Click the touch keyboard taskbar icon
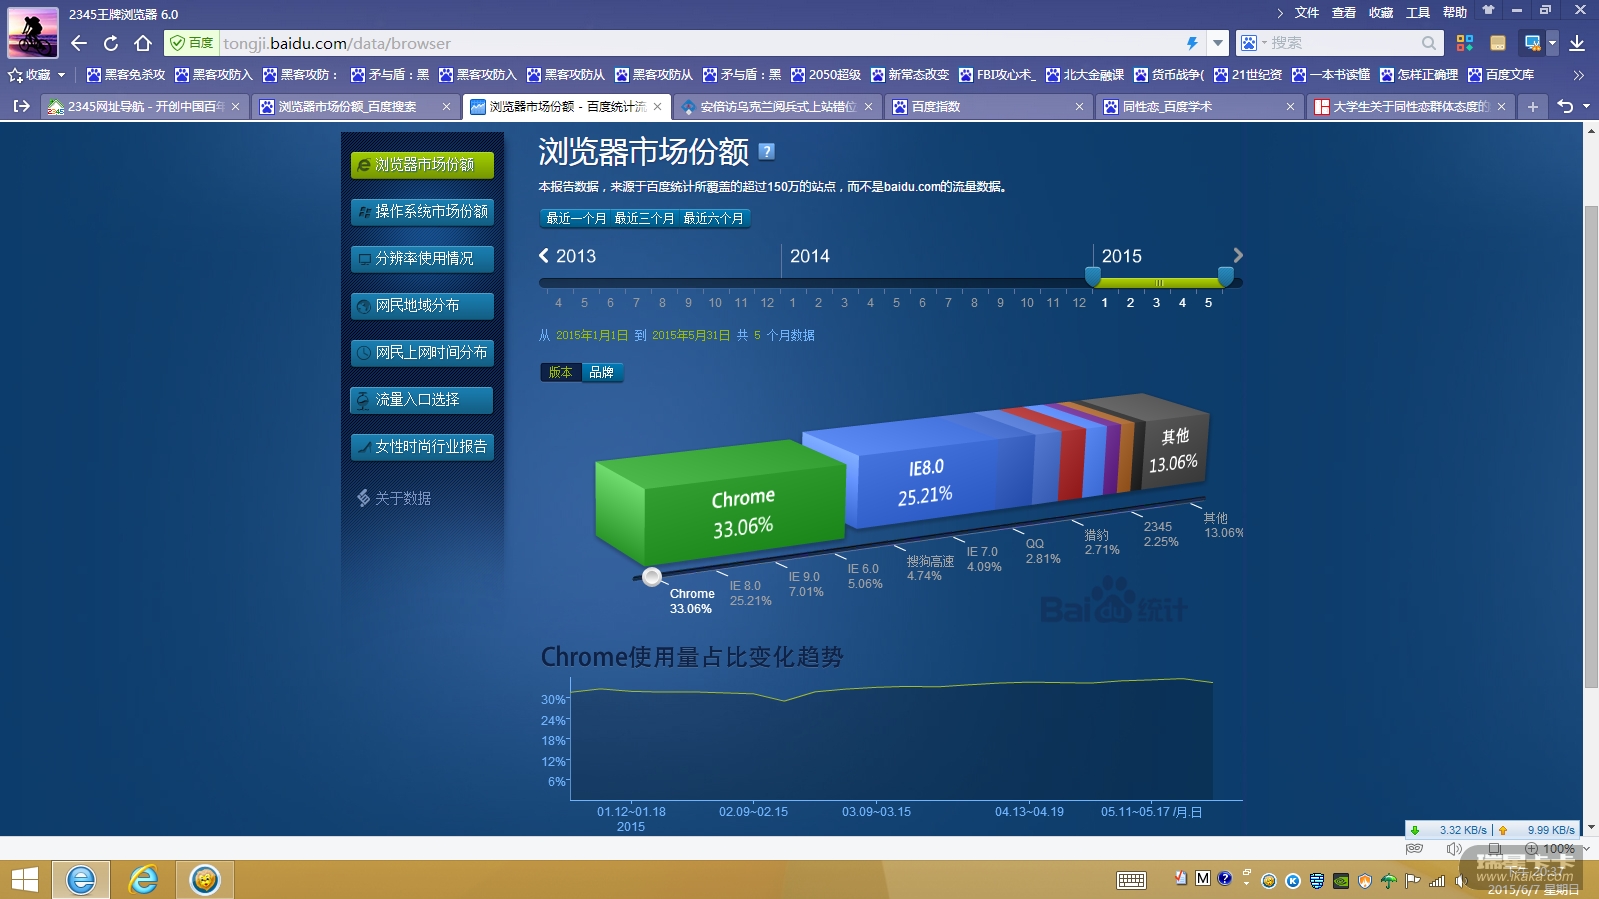This screenshot has width=1599, height=899. (1132, 880)
